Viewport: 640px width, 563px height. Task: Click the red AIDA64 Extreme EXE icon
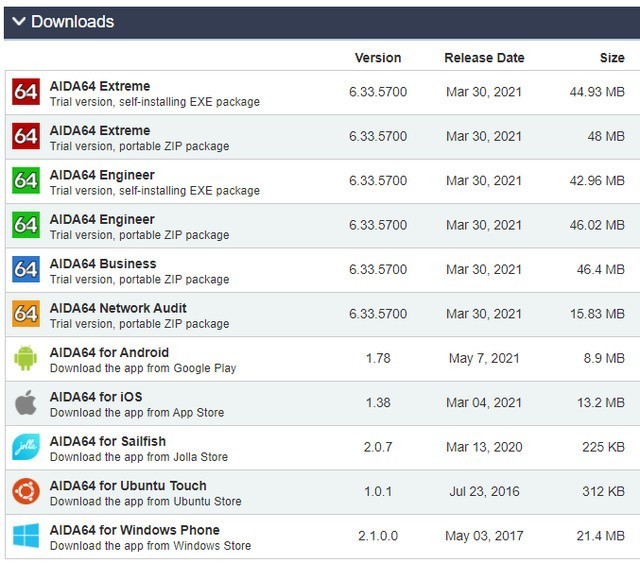coord(26,93)
